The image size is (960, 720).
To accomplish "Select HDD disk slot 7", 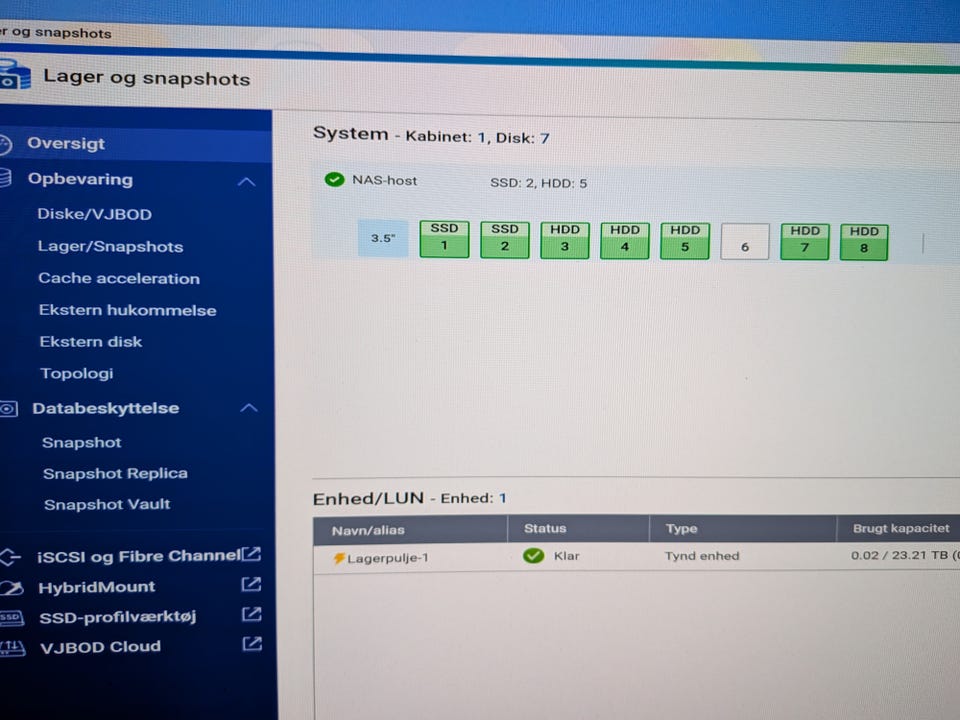I will point(804,242).
